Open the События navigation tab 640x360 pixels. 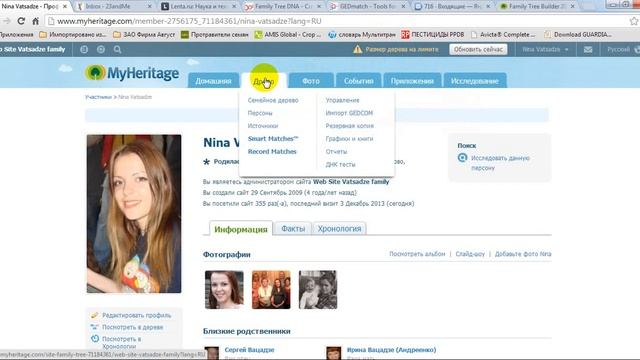point(358,81)
